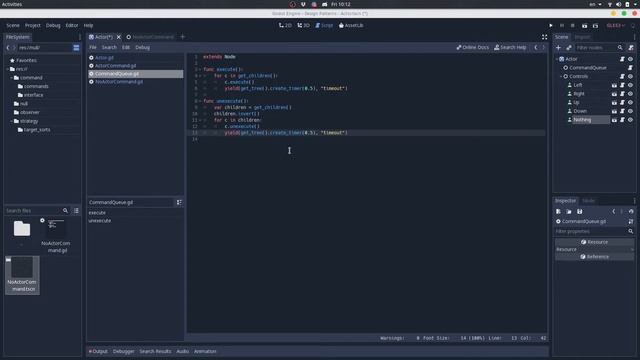Screen dimensions: 640x360
Task: Add a new node with plus icon
Action: pyautogui.click(x=558, y=48)
